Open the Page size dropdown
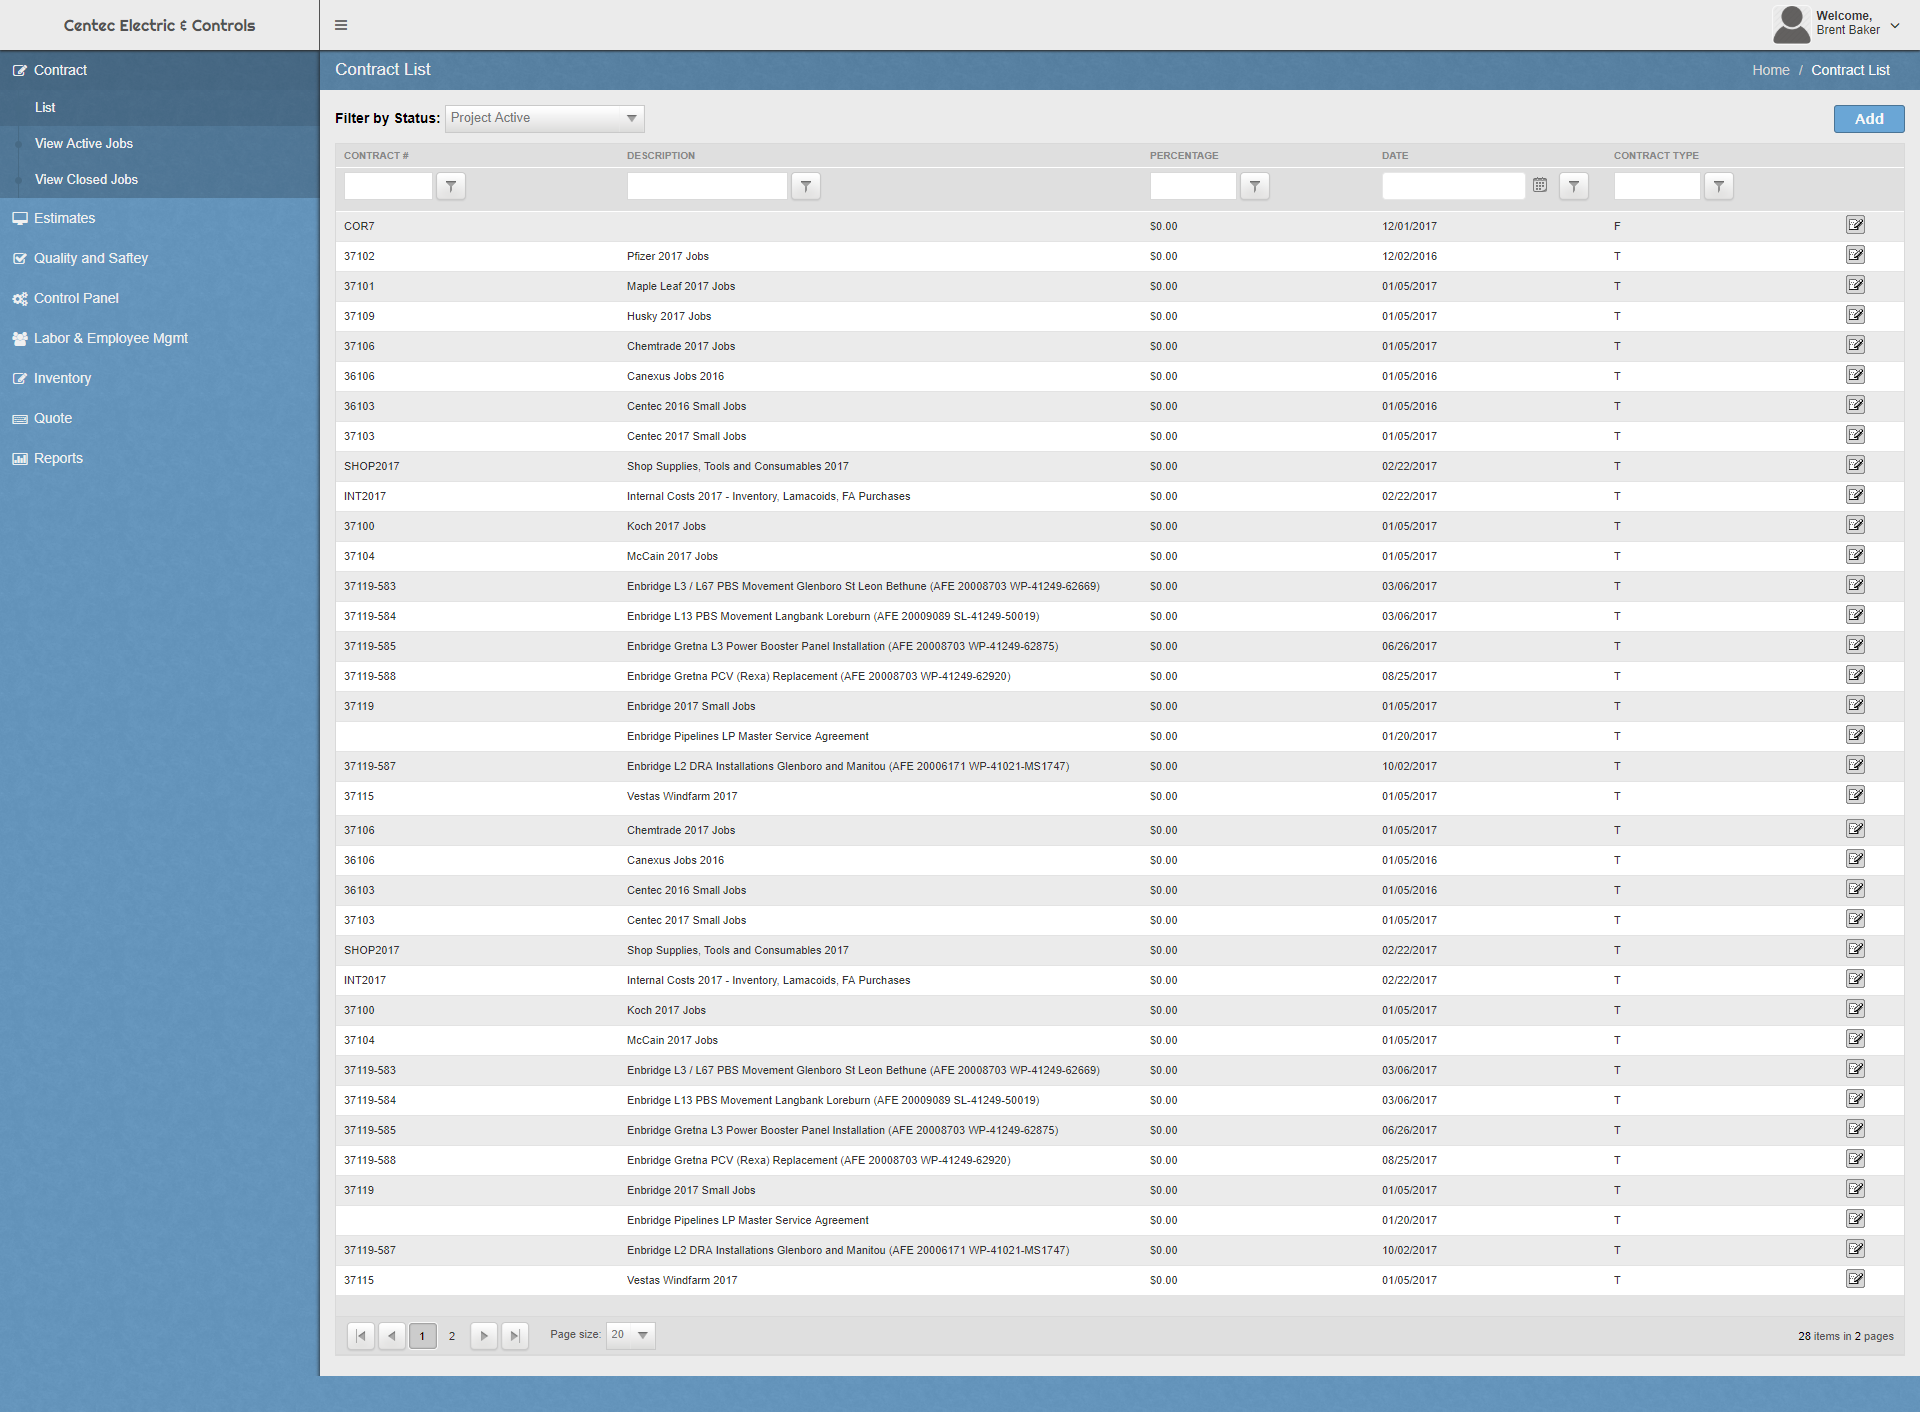This screenshot has width=1920, height=1412. click(x=631, y=1335)
